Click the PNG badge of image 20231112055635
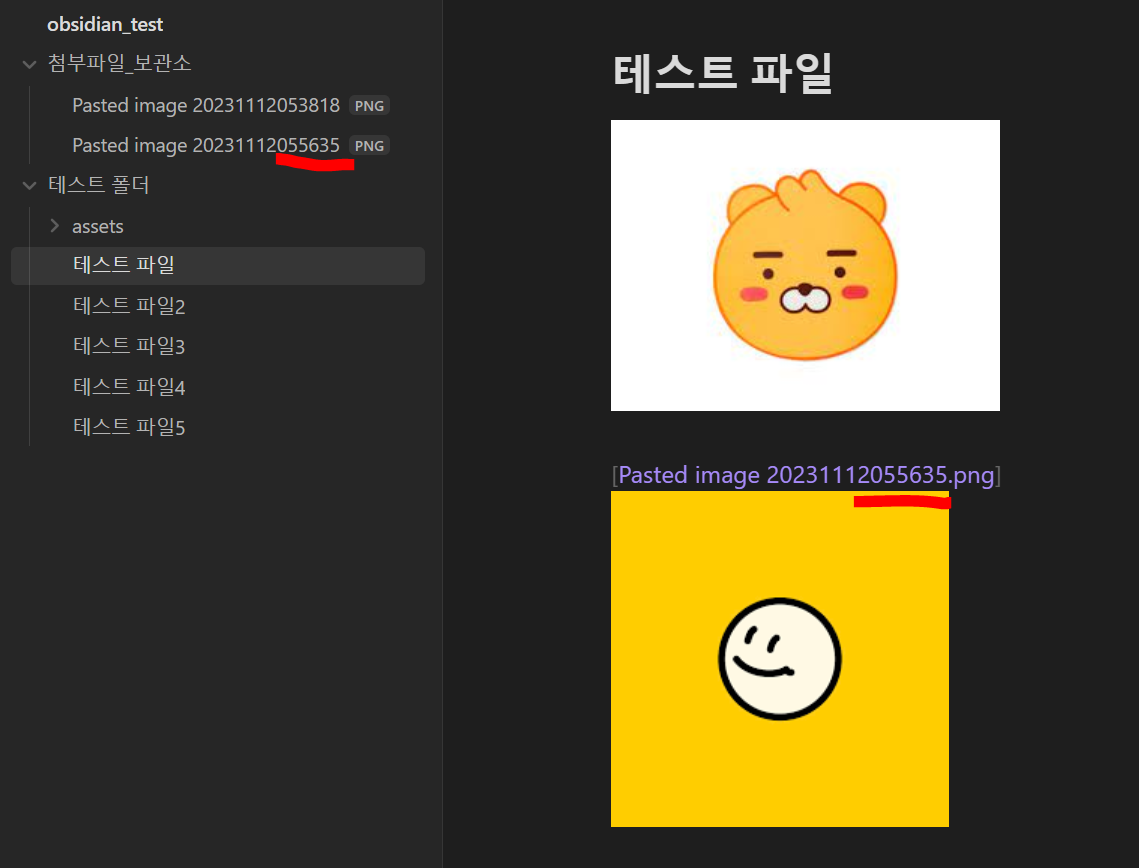The image size is (1139, 868). click(x=369, y=146)
